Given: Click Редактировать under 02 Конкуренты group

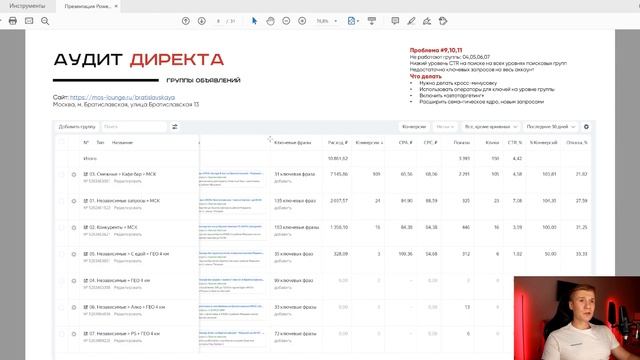Looking at the screenshot, I should coord(128,234).
